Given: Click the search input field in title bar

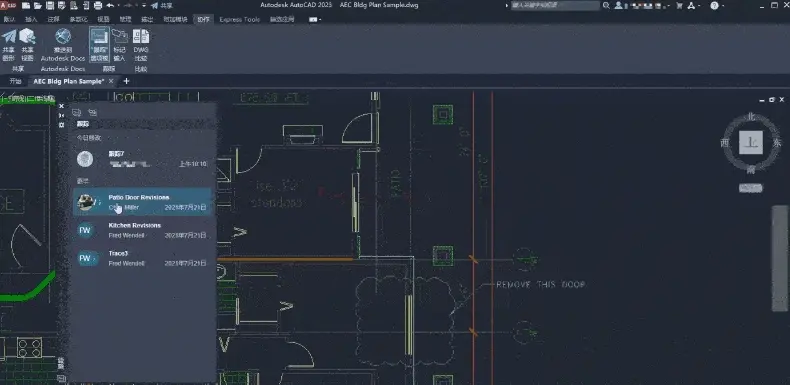Looking at the screenshot, I should (x=555, y=6).
